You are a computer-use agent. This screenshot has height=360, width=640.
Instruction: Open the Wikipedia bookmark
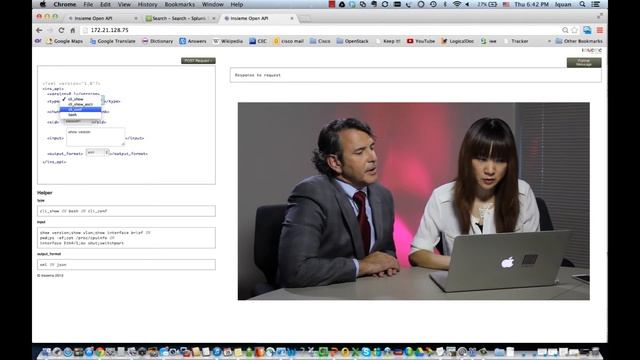pos(228,41)
